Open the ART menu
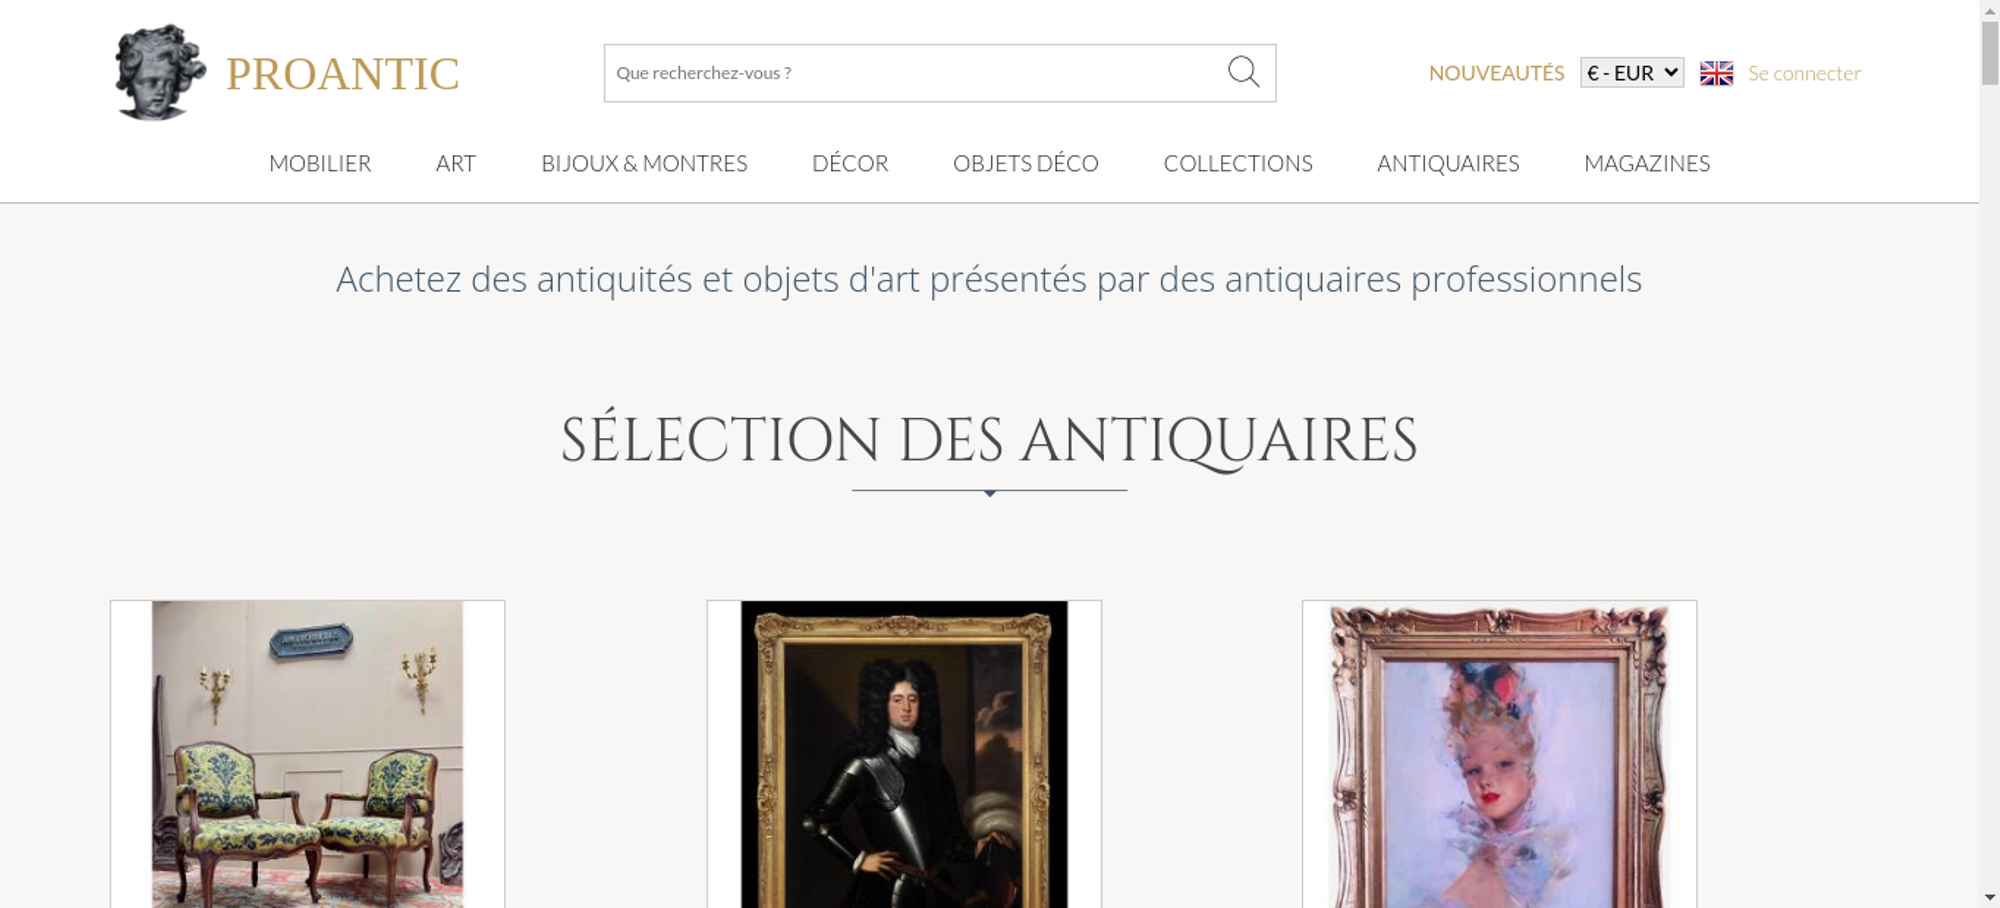 click(456, 163)
